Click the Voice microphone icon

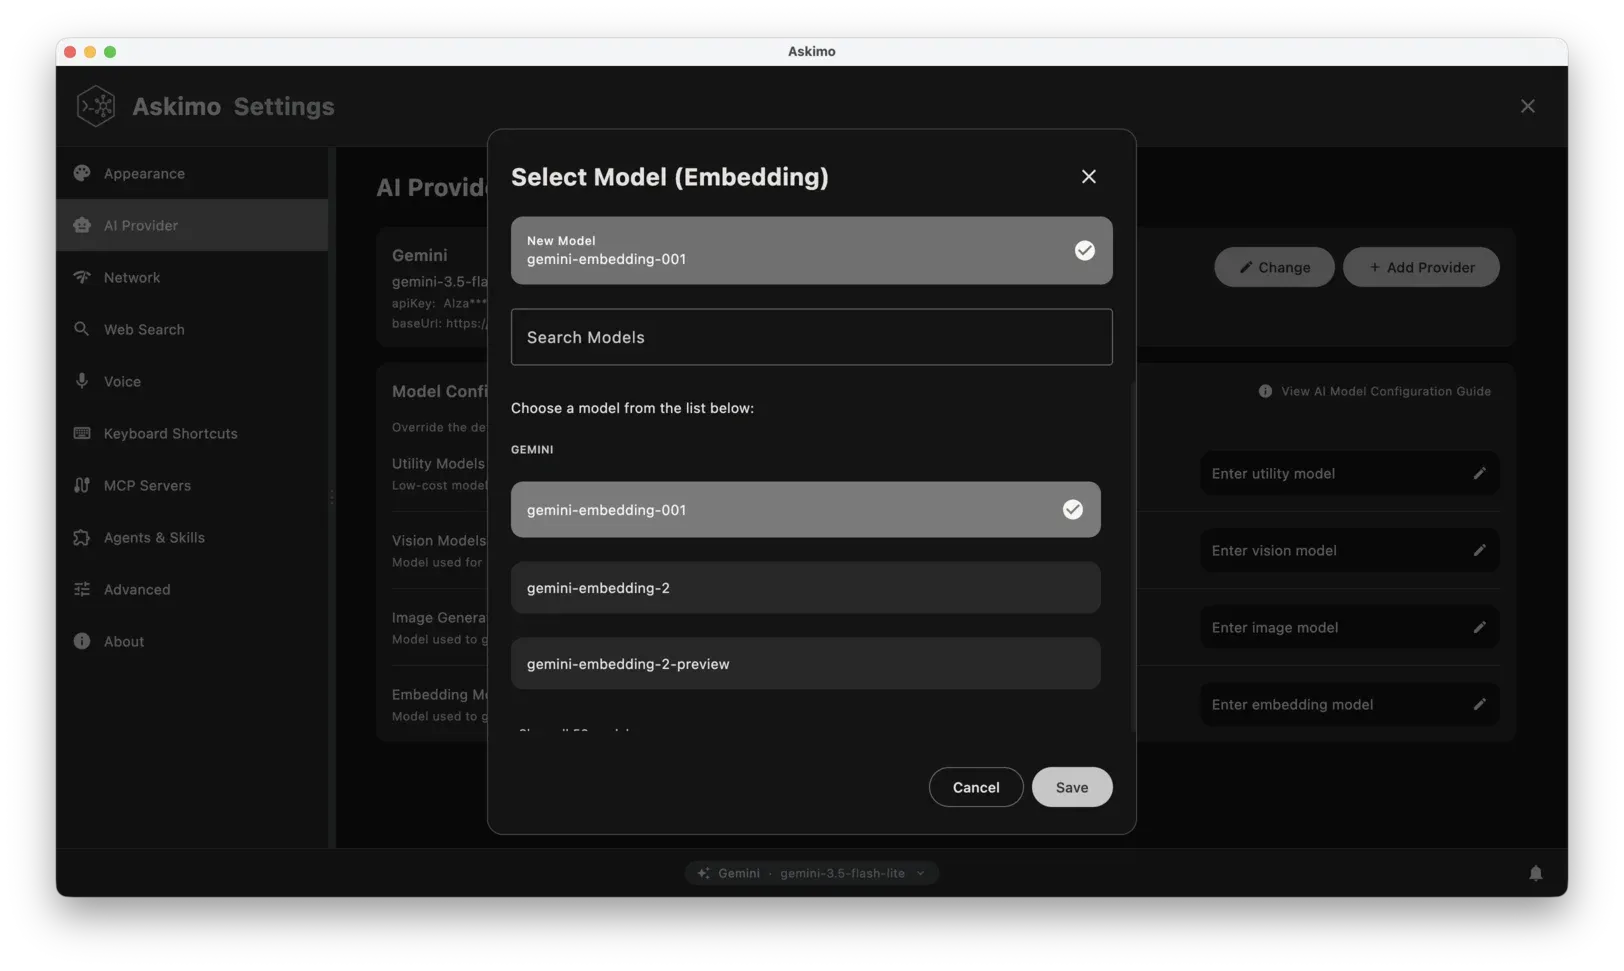pyautogui.click(x=82, y=381)
